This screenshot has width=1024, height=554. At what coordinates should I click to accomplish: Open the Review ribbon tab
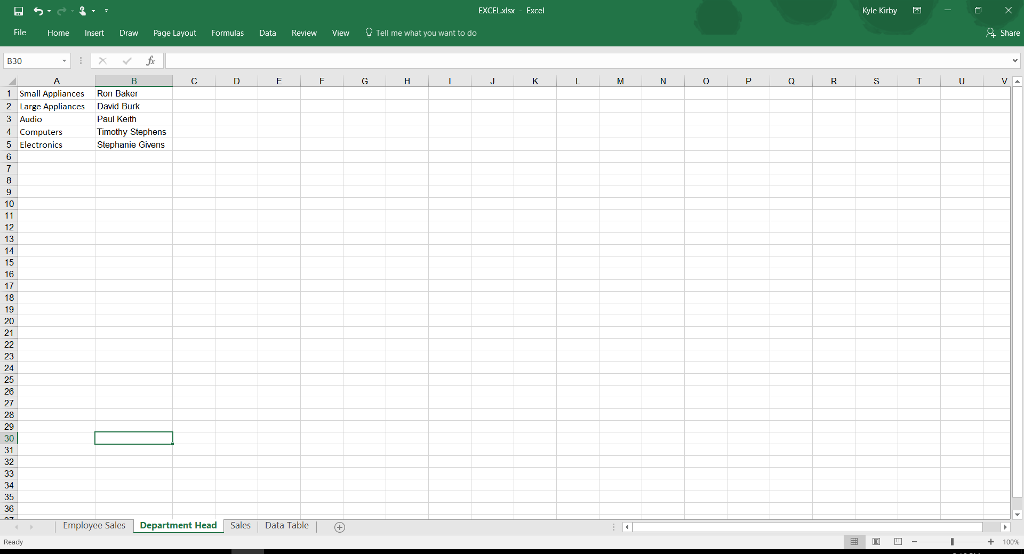(x=304, y=33)
